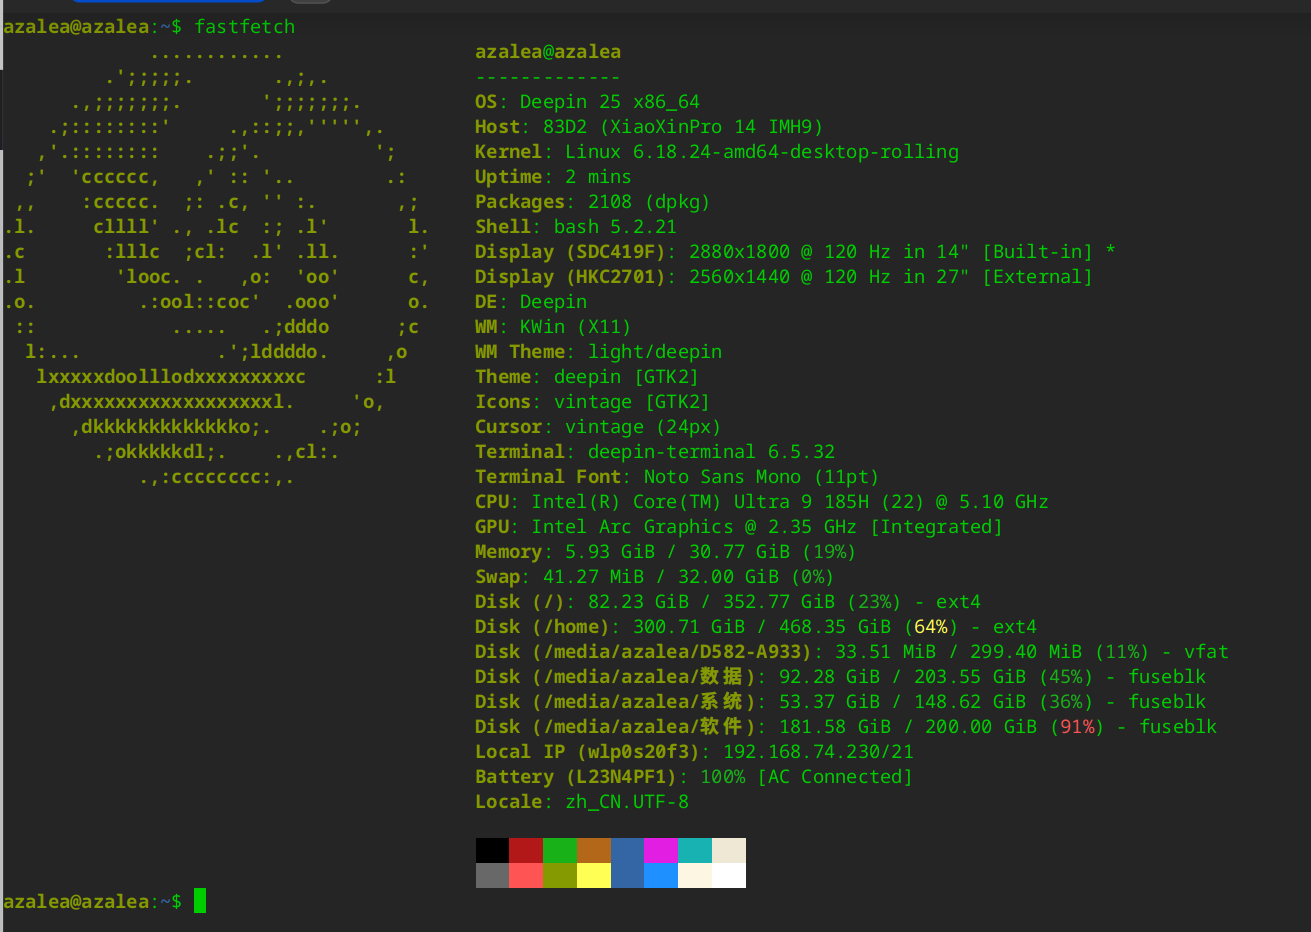Viewport: 1311px width, 932px height.
Task: Click the 'Swap: 41.27 MiB / 32.00 GiB' line
Action: pyautogui.click(x=654, y=577)
